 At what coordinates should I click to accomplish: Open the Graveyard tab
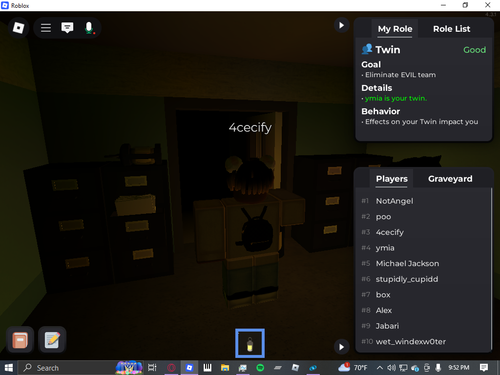pos(450,179)
